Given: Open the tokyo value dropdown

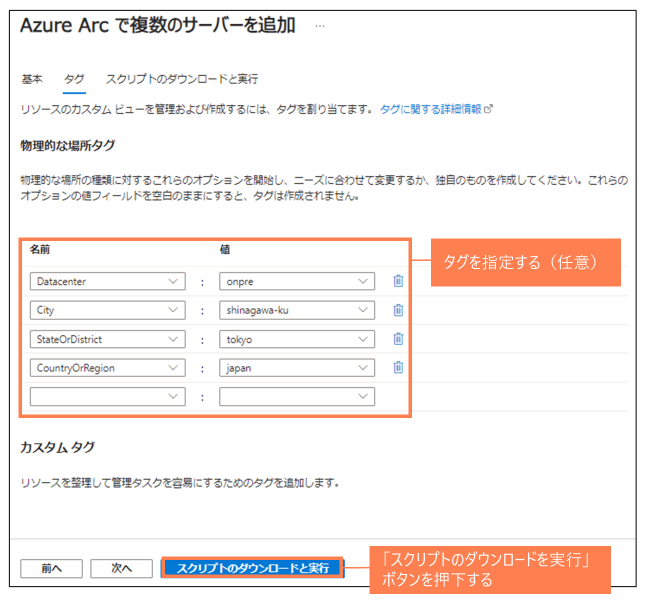Looking at the screenshot, I should tap(297, 339).
